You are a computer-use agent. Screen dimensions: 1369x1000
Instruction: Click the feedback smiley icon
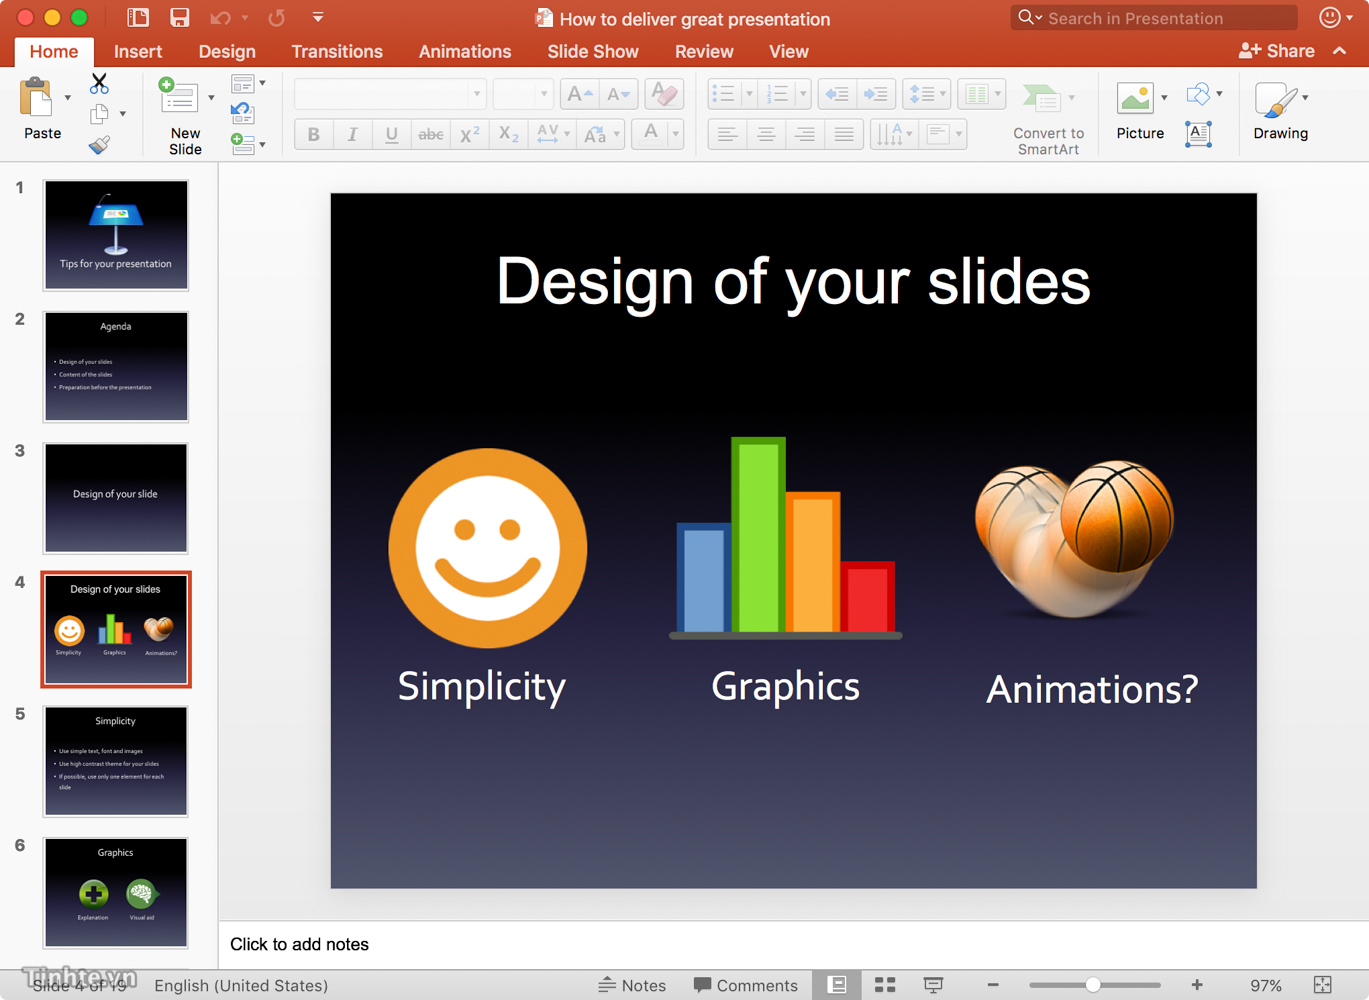[x=1330, y=17]
